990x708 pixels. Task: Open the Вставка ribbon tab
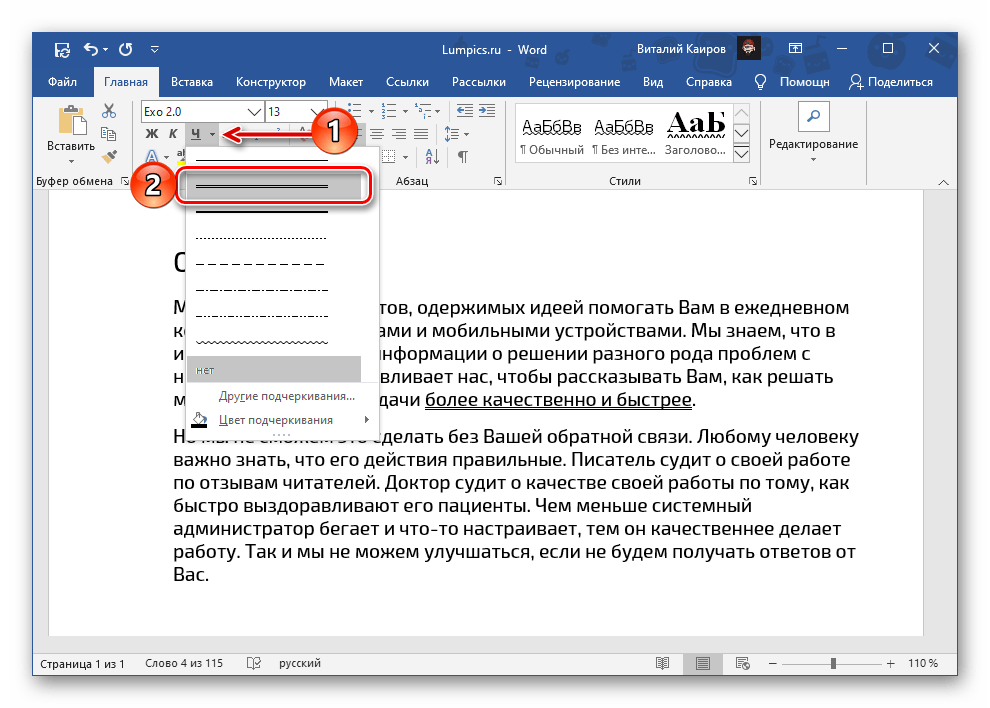coord(191,82)
